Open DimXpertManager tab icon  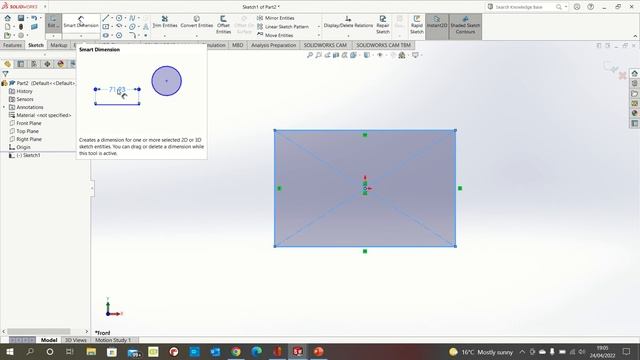pyautogui.click(x=47, y=64)
